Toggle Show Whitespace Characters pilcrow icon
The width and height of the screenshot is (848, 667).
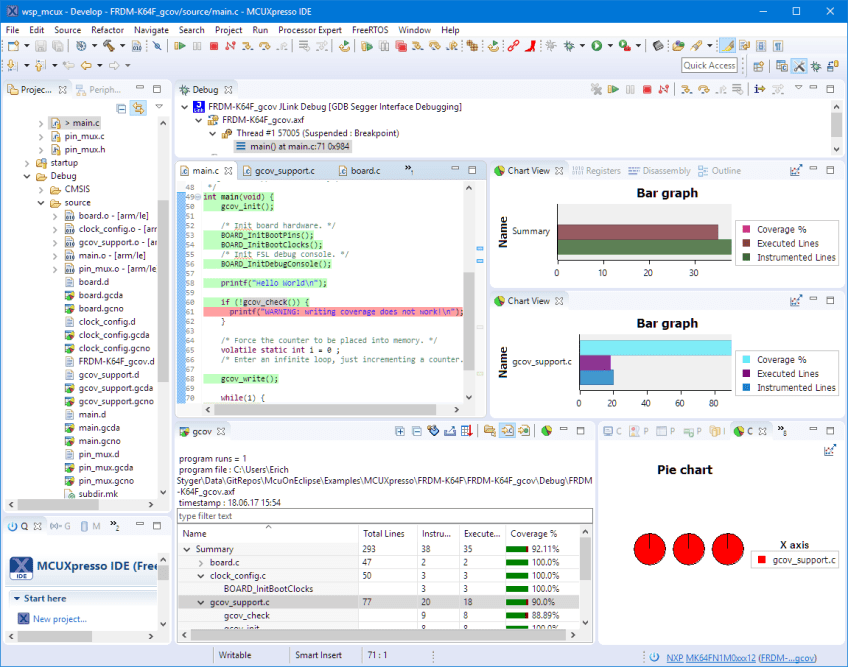point(778,46)
